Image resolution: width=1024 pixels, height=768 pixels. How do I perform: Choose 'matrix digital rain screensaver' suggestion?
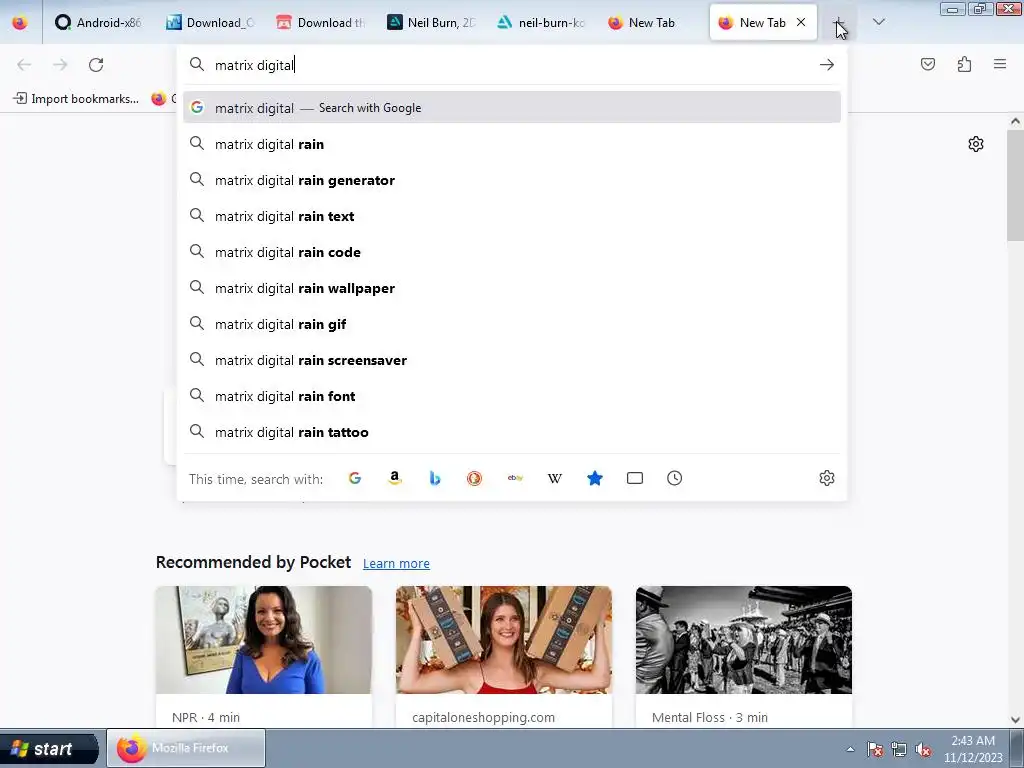[512, 360]
